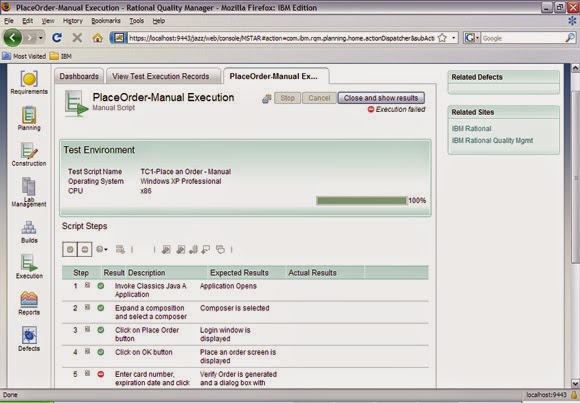Click the attach file paperclip icon
Image resolution: width=580 pixels, height=403 pixels.
tap(193, 249)
